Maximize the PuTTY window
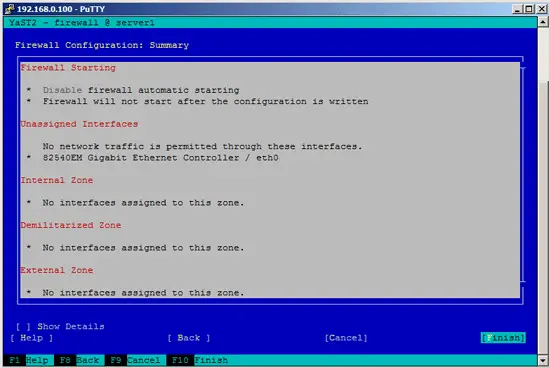Image resolution: width=550 pixels, height=368 pixels. click(x=529, y=9)
